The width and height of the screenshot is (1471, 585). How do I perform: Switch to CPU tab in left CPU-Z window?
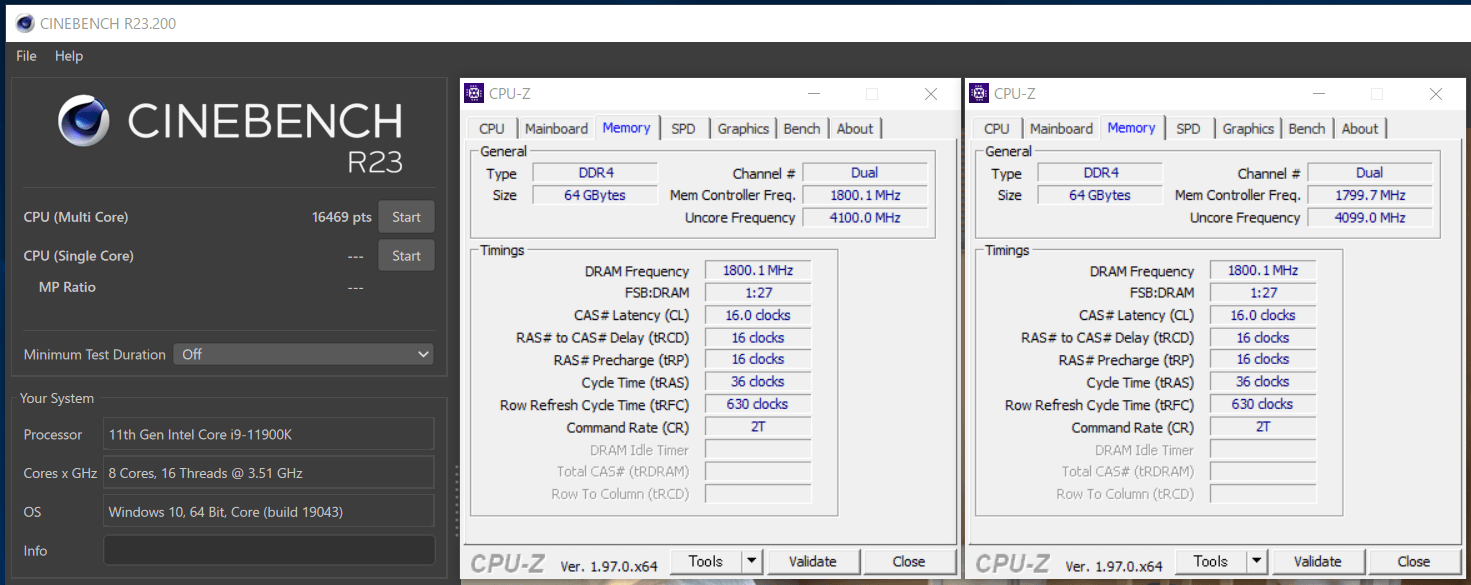pyautogui.click(x=492, y=129)
